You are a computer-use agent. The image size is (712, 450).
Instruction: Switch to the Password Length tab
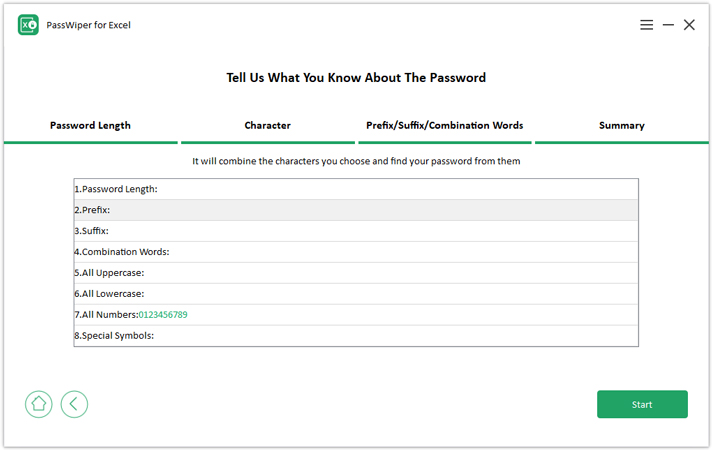[x=90, y=126]
